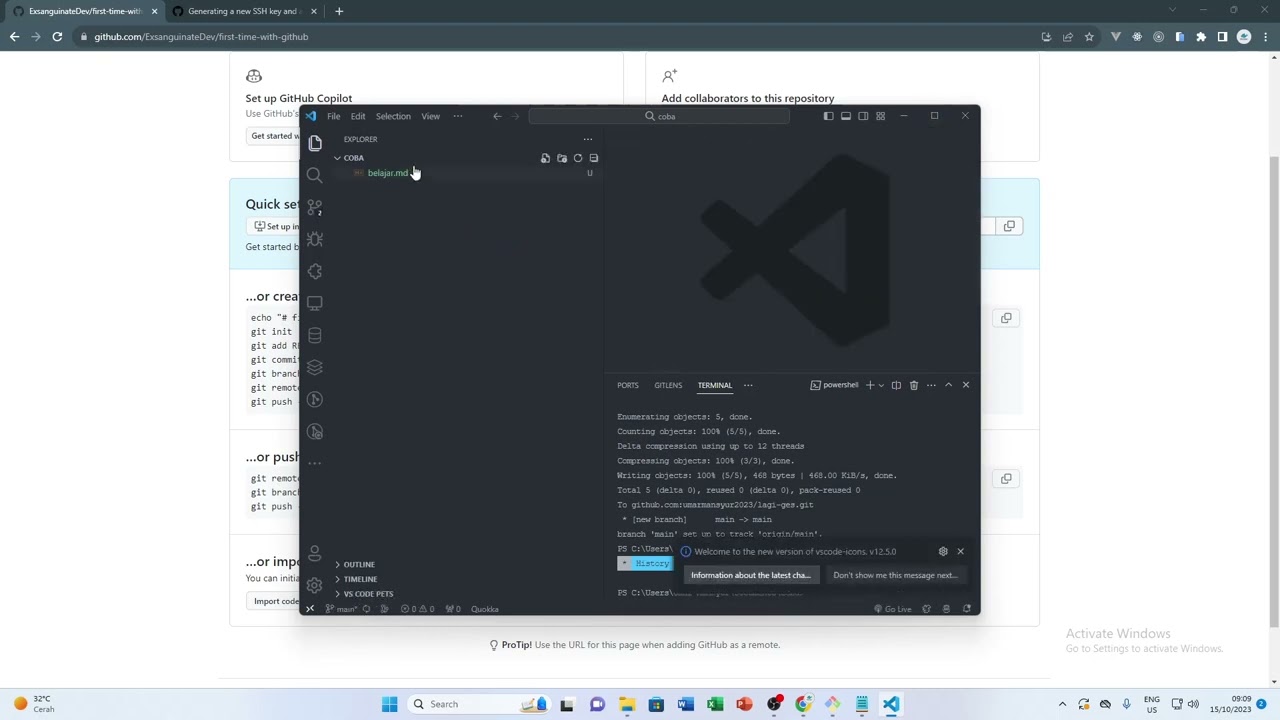
Task: Go back in VS Code navigation arrow
Action: coord(497,116)
